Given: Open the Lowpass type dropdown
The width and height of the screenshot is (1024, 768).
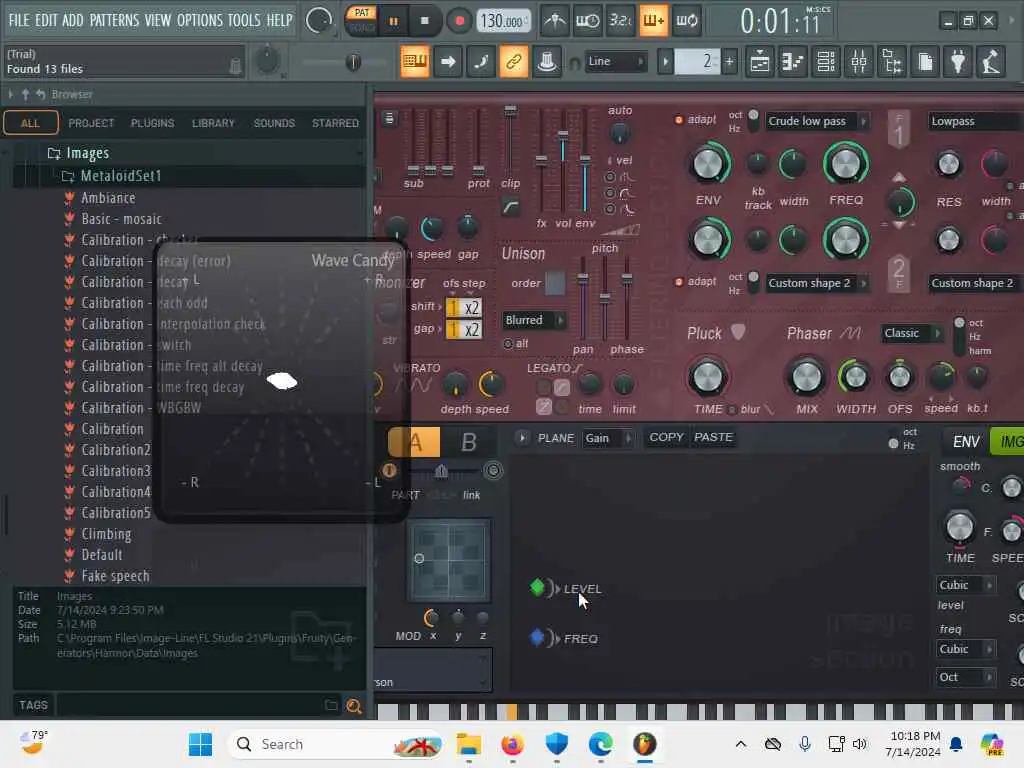Looking at the screenshot, I should (x=973, y=121).
